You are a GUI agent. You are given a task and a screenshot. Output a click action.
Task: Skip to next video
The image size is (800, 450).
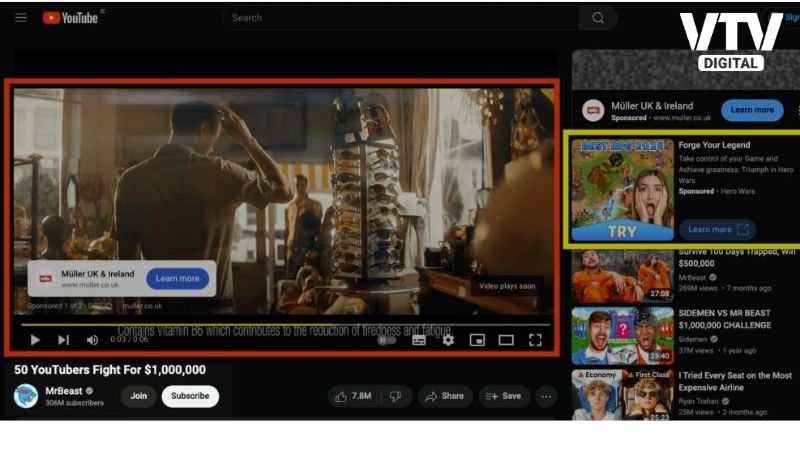(63, 340)
